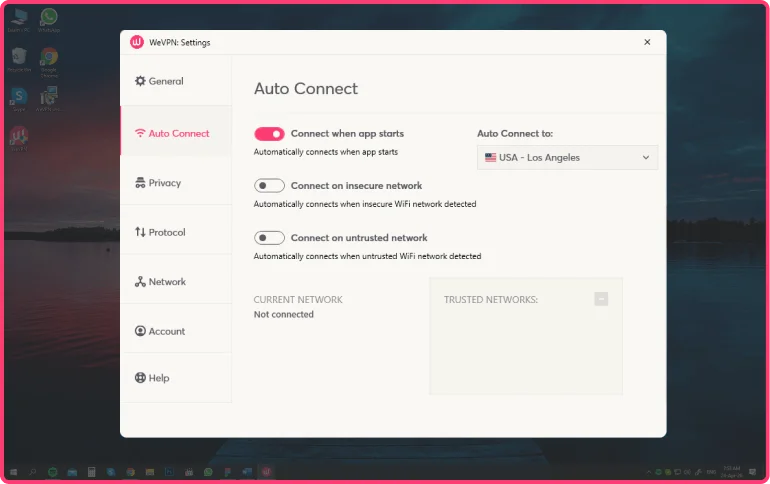Viewport: 770px width, 484px height.
Task: Click the Google Chrome desktop shortcut
Action: tap(49, 62)
